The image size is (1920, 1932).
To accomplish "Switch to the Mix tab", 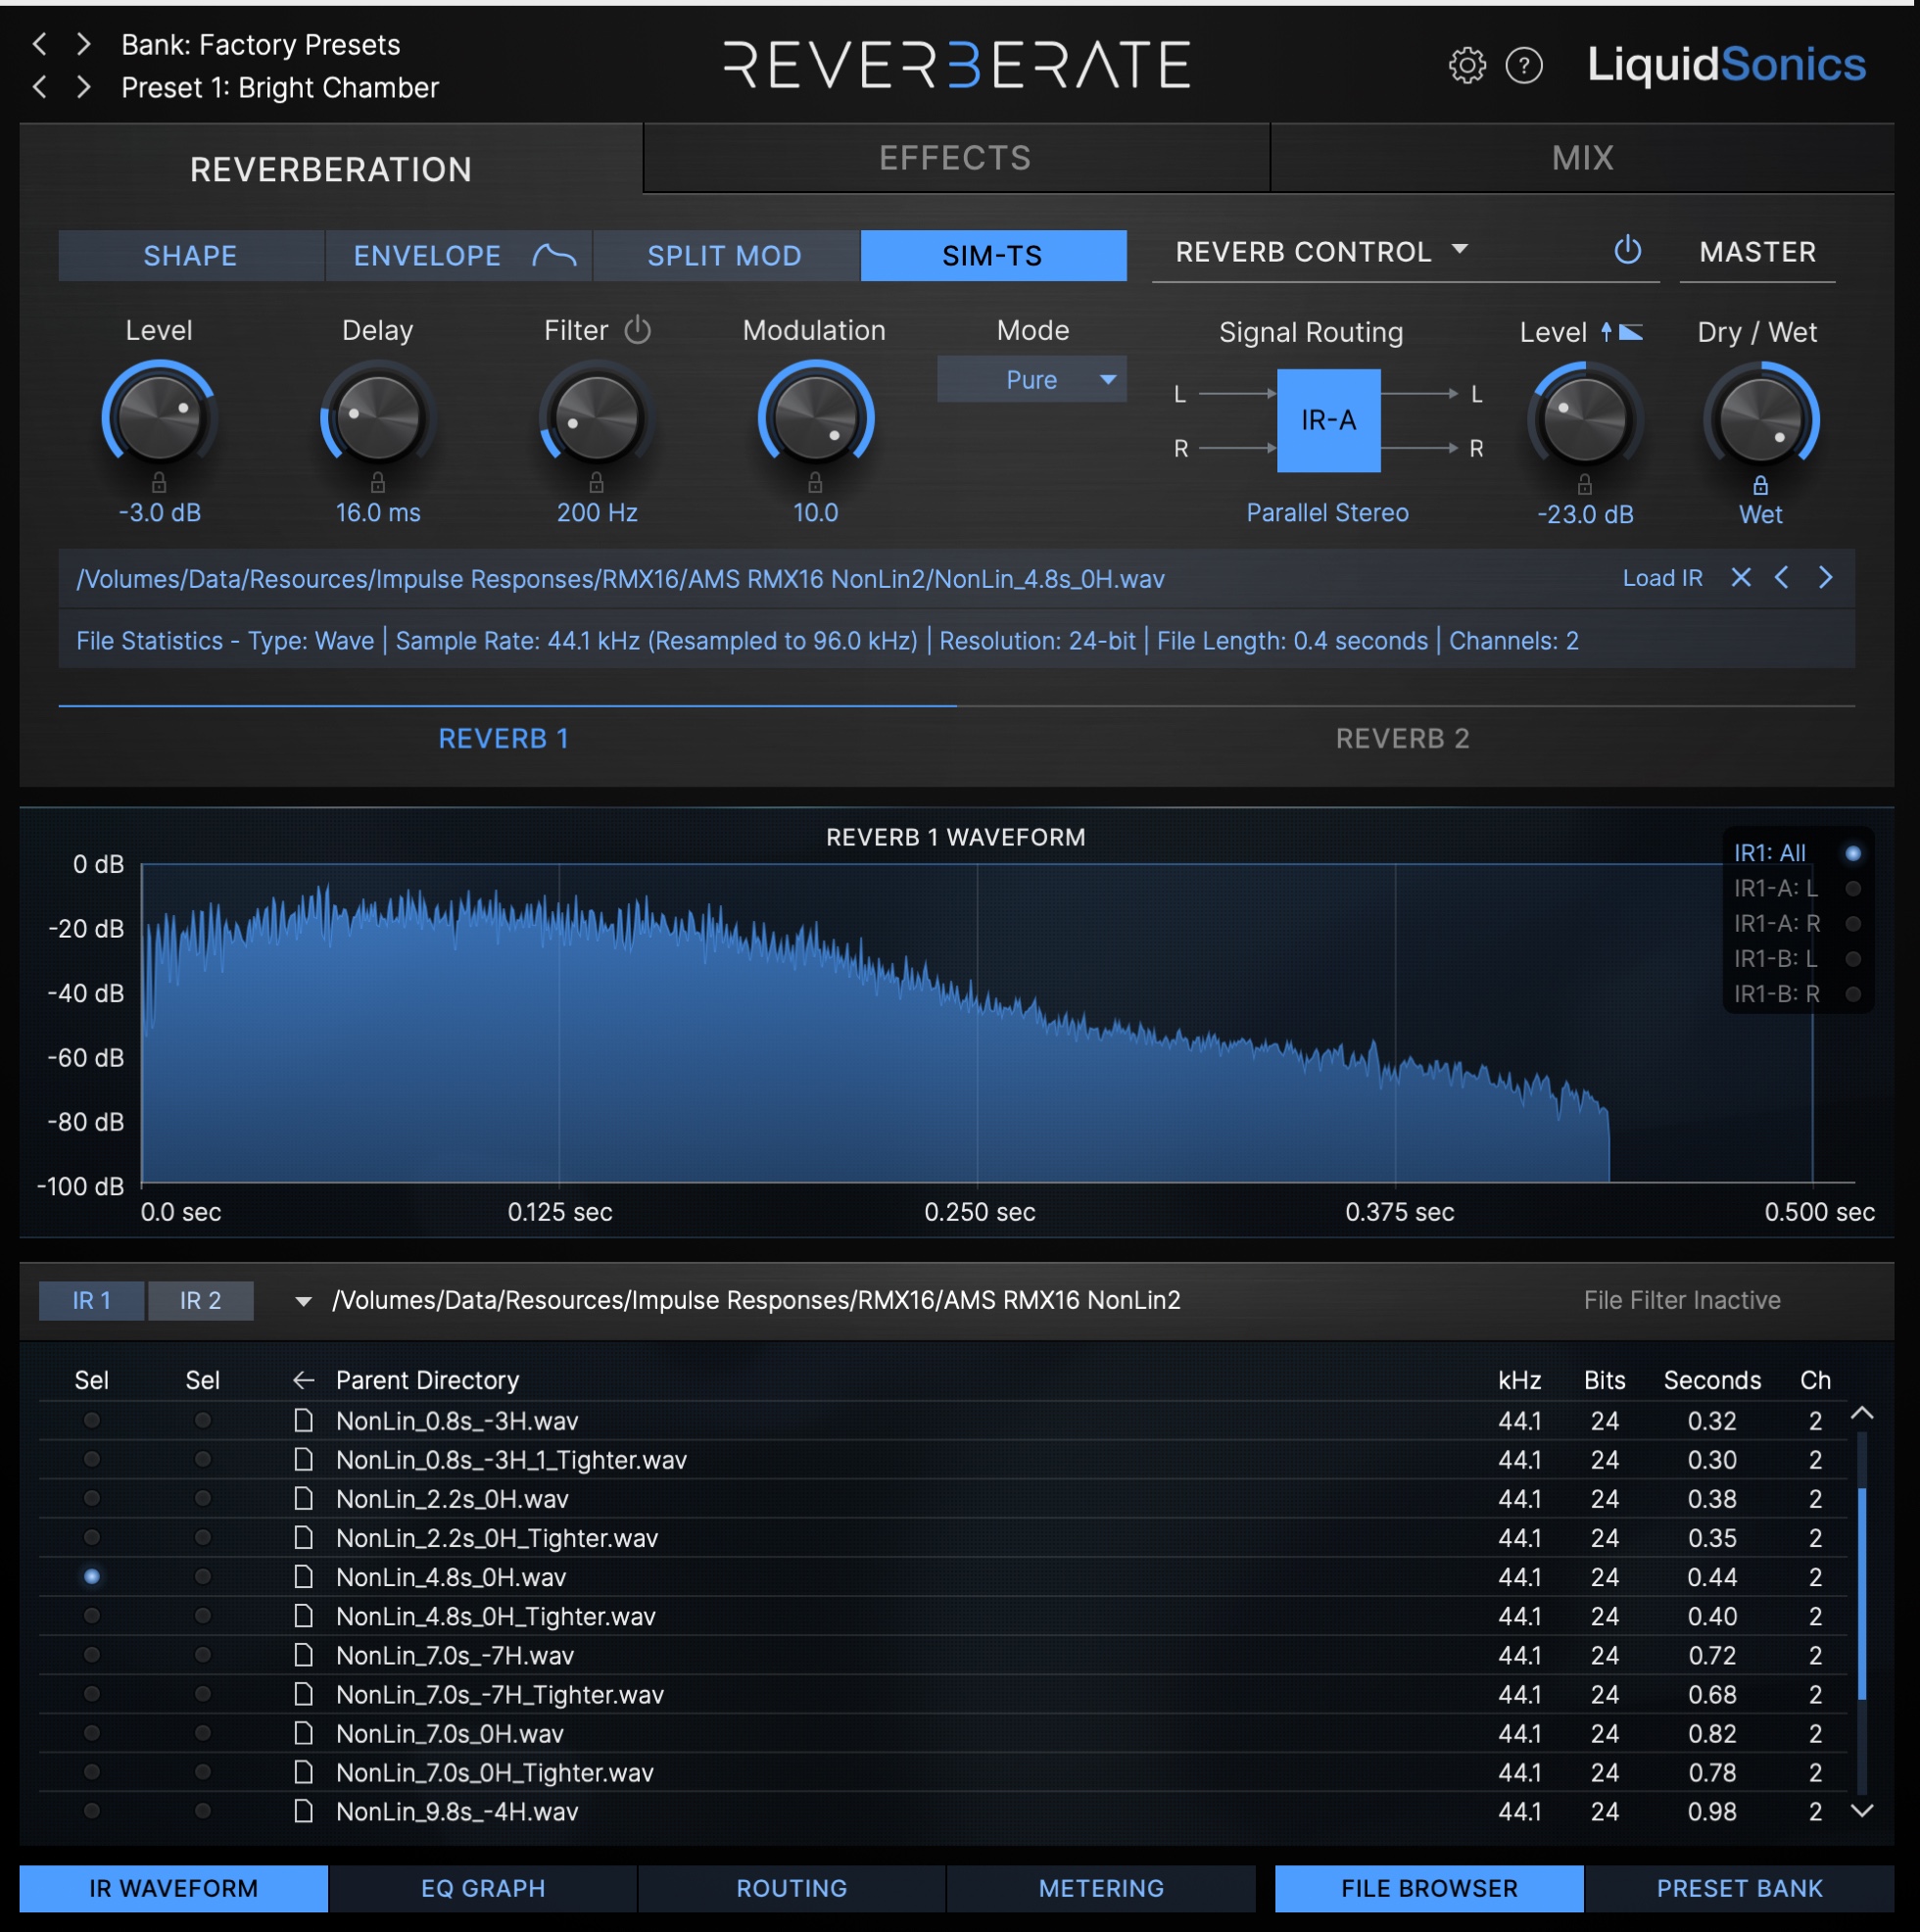I will point(1582,158).
